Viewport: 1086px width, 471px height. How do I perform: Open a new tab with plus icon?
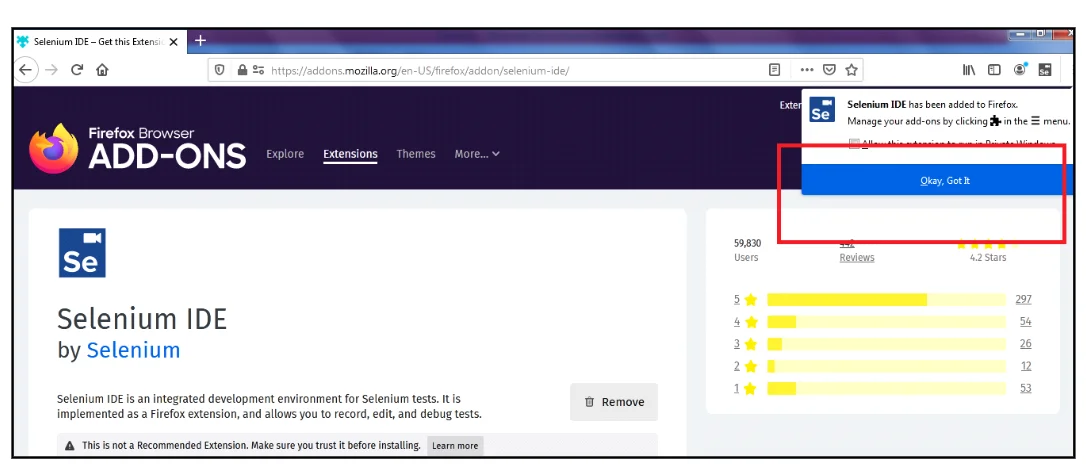coord(200,40)
